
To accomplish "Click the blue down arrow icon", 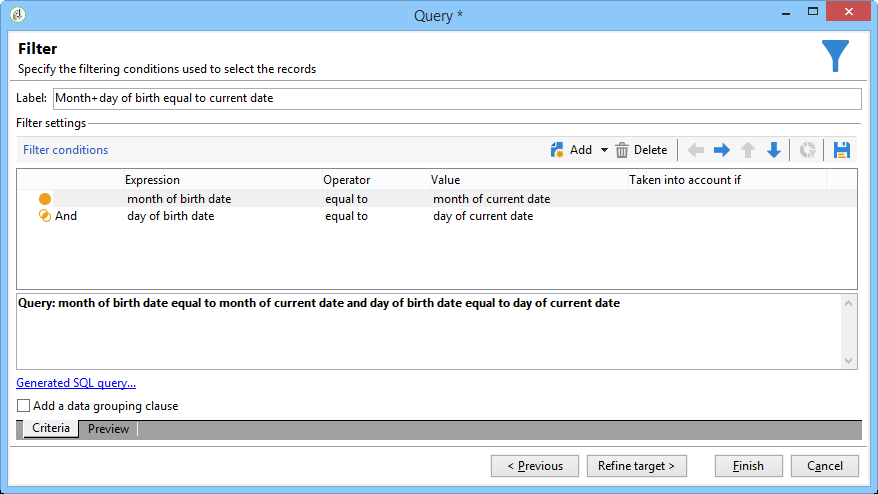I will 773,150.
